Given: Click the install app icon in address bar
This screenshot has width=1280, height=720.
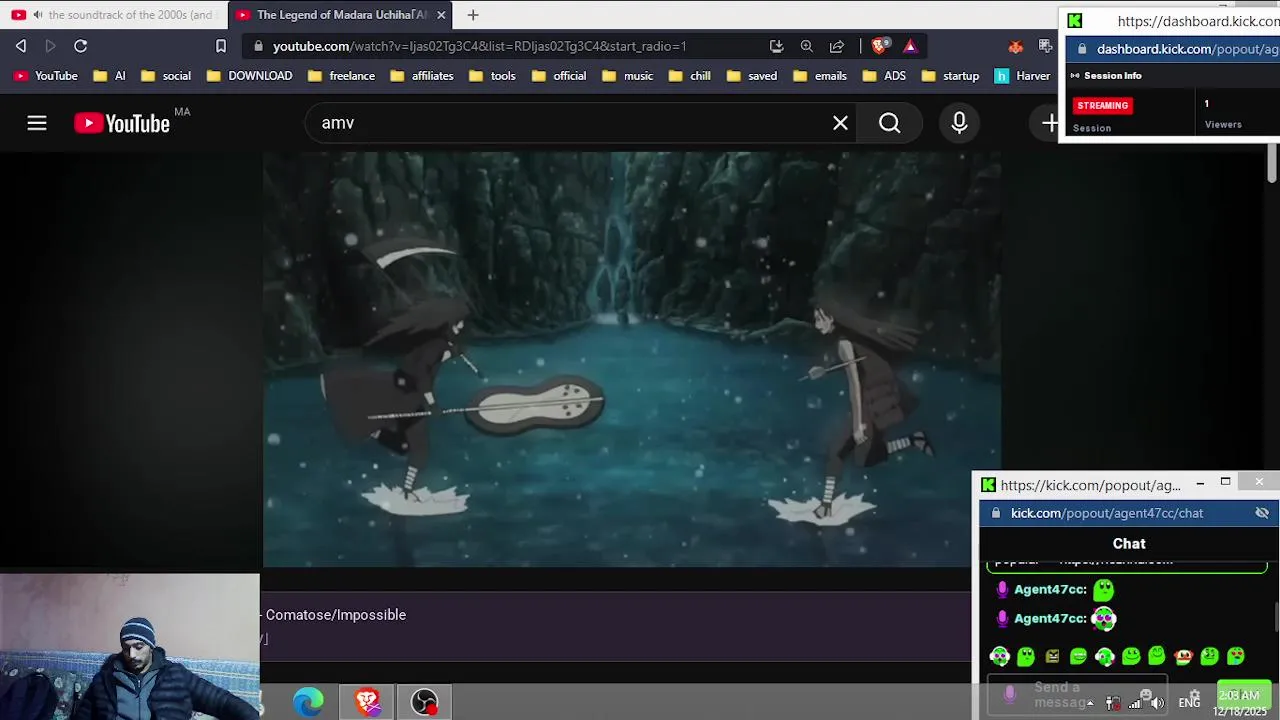Looking at the screenshot, I should tap(776, 46).
